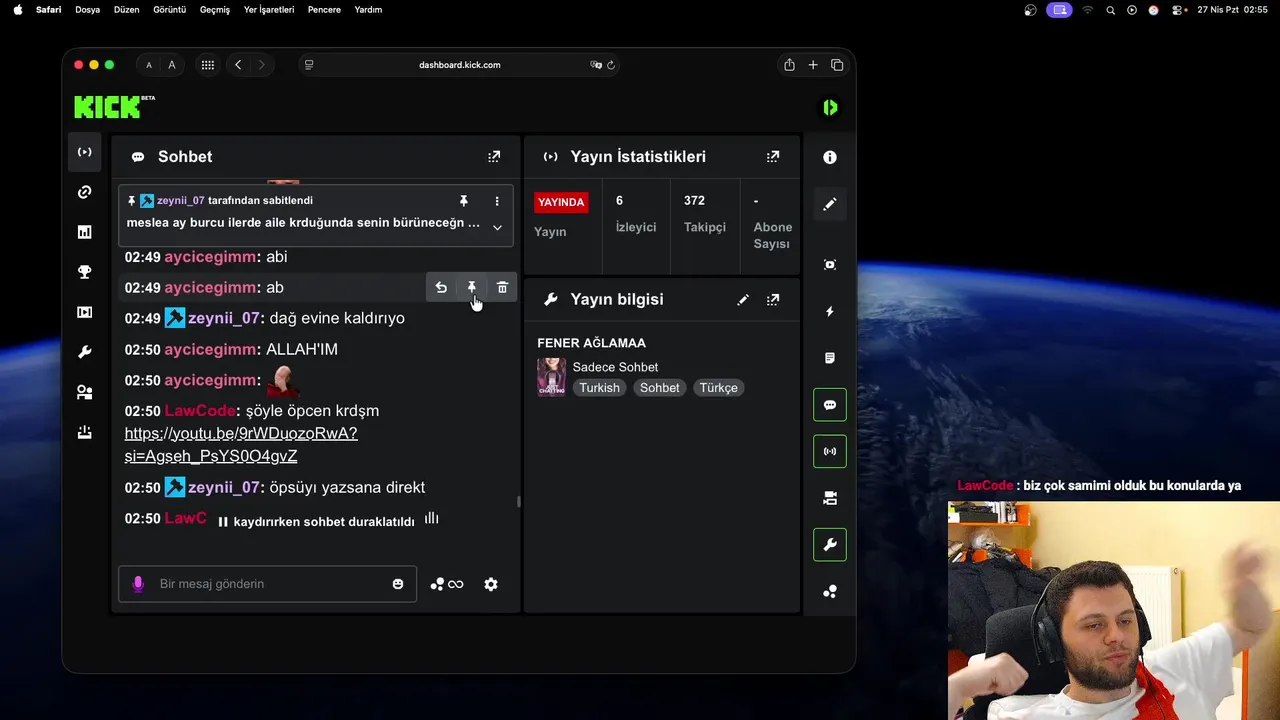This screenshot has width=1280, height=720.
Task: Click the chat panel scrollbar
Action: pyautogui.click(x=518, y=501)
